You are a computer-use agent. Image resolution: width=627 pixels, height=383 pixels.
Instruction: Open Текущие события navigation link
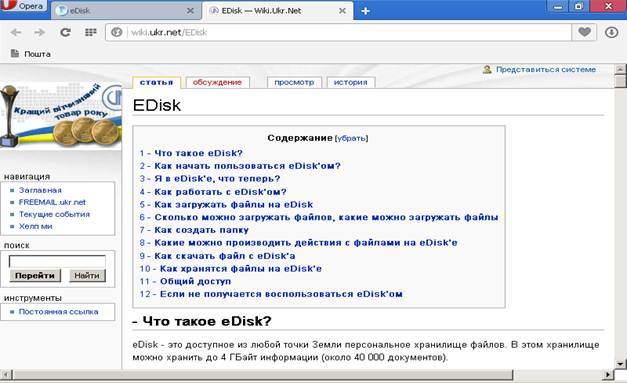54,214
